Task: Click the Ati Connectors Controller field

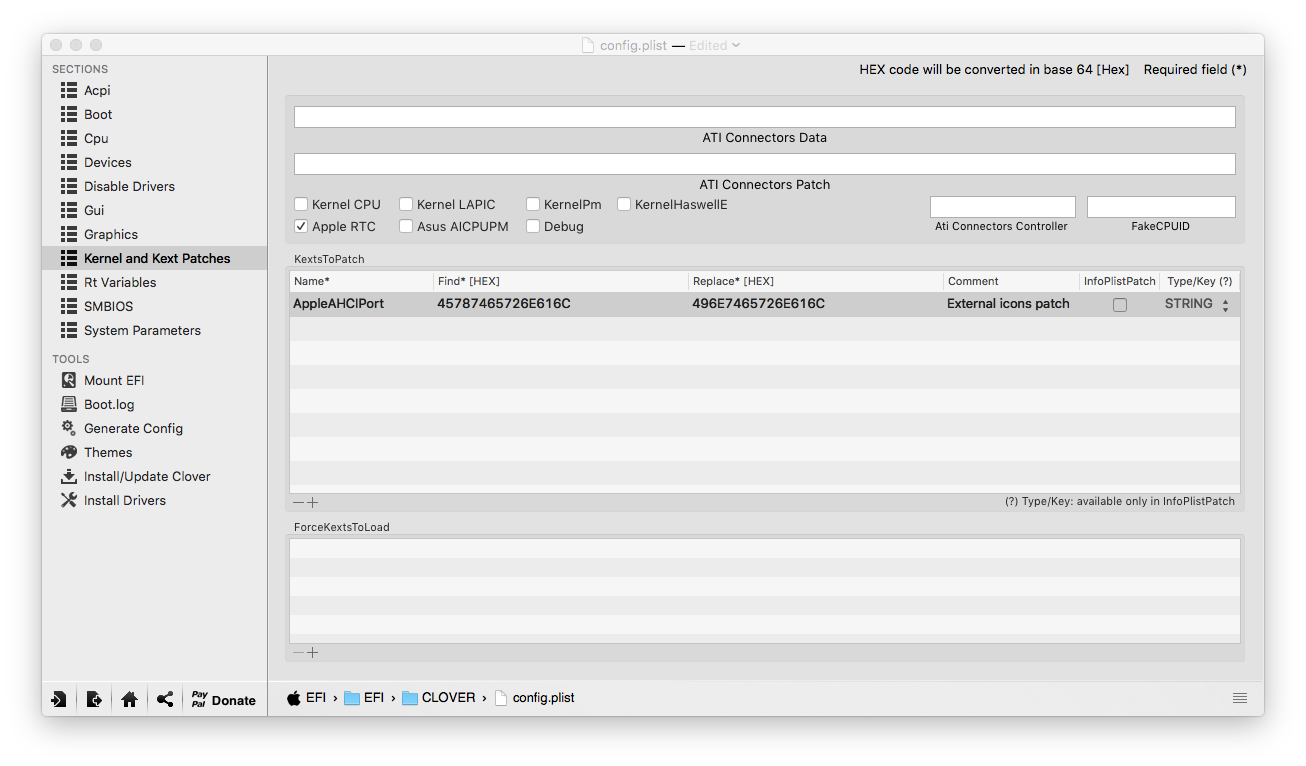Action: coord(1002,207)
